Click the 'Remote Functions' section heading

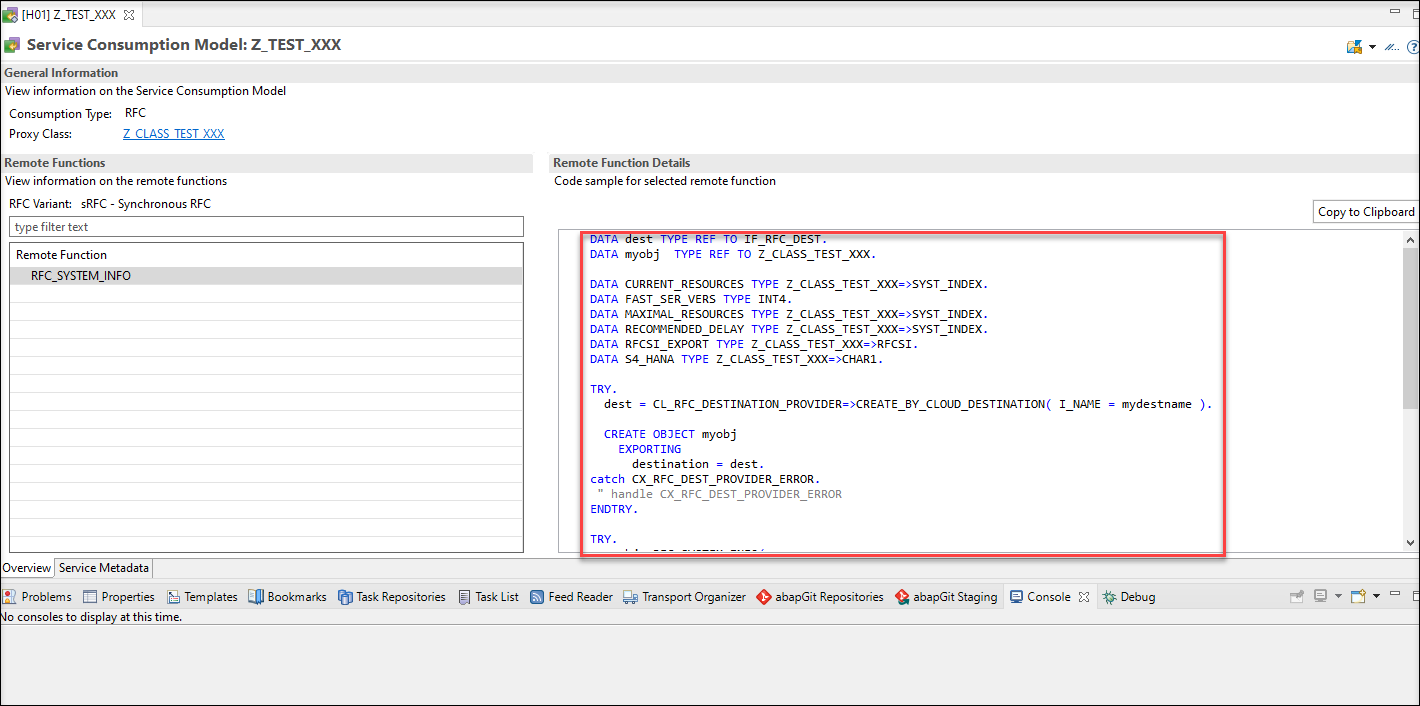55,163
